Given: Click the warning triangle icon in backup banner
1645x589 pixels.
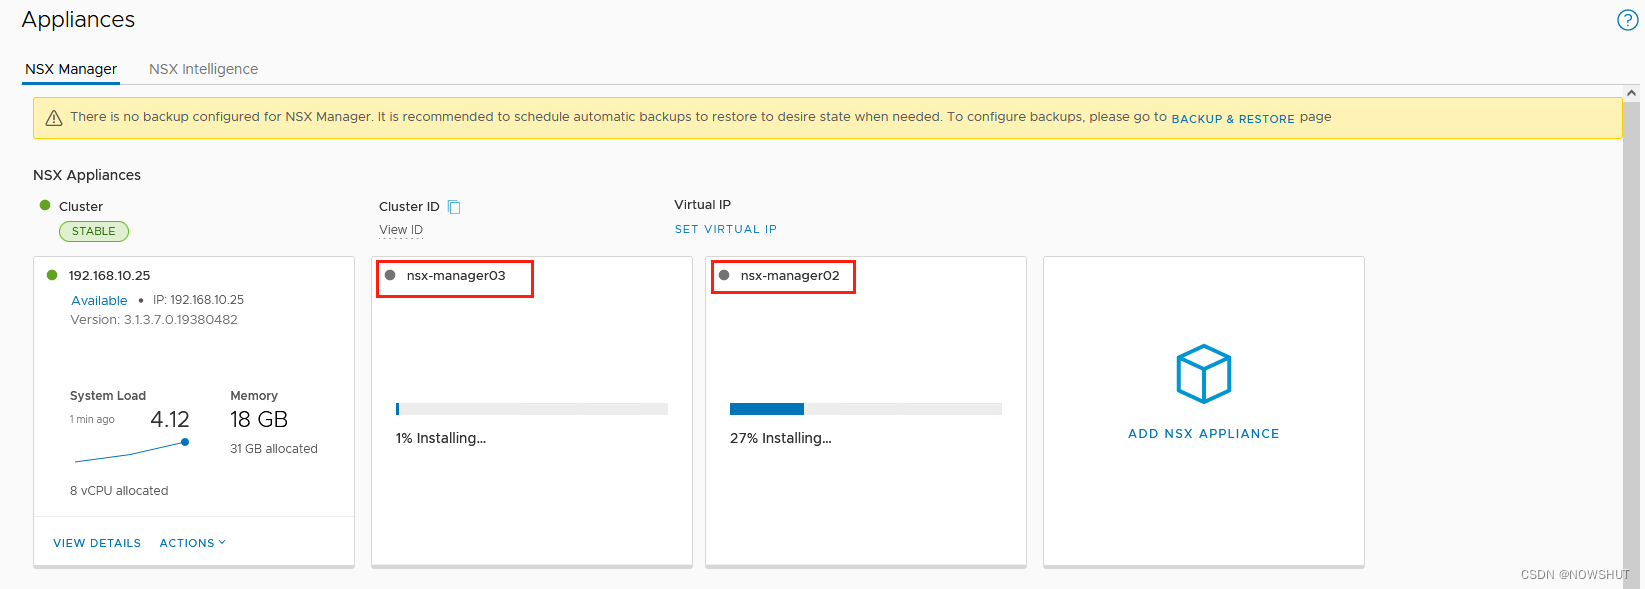Looking at the screenshot, I should (x=54, y=118).
